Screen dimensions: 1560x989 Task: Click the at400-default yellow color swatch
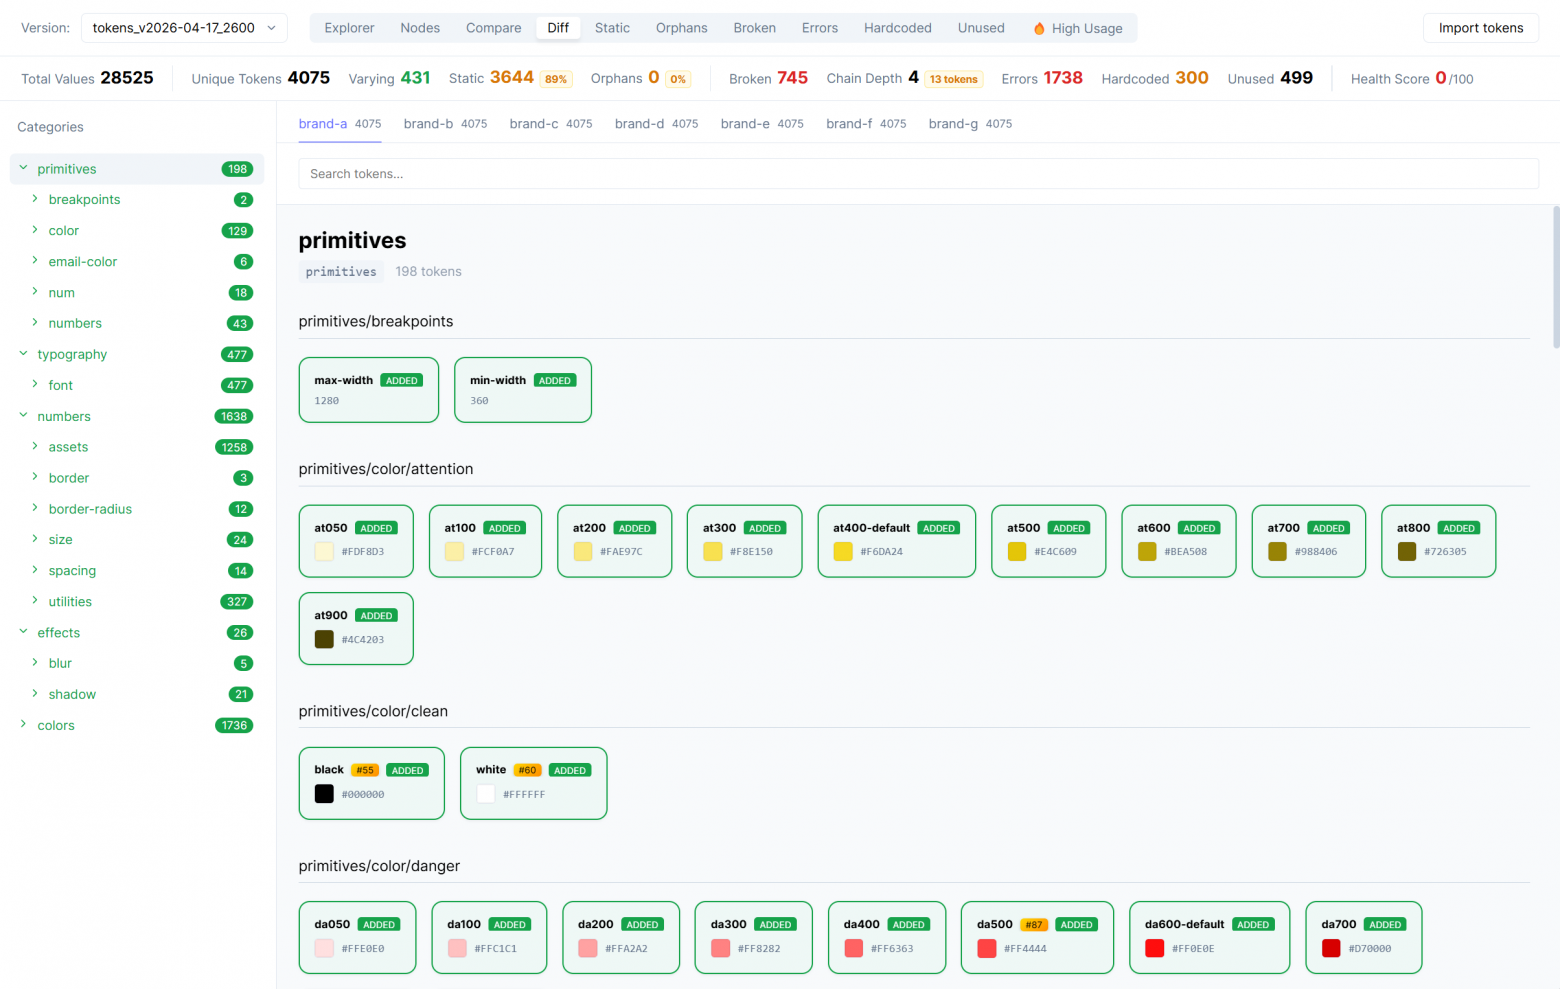click(x=843, y=552)
